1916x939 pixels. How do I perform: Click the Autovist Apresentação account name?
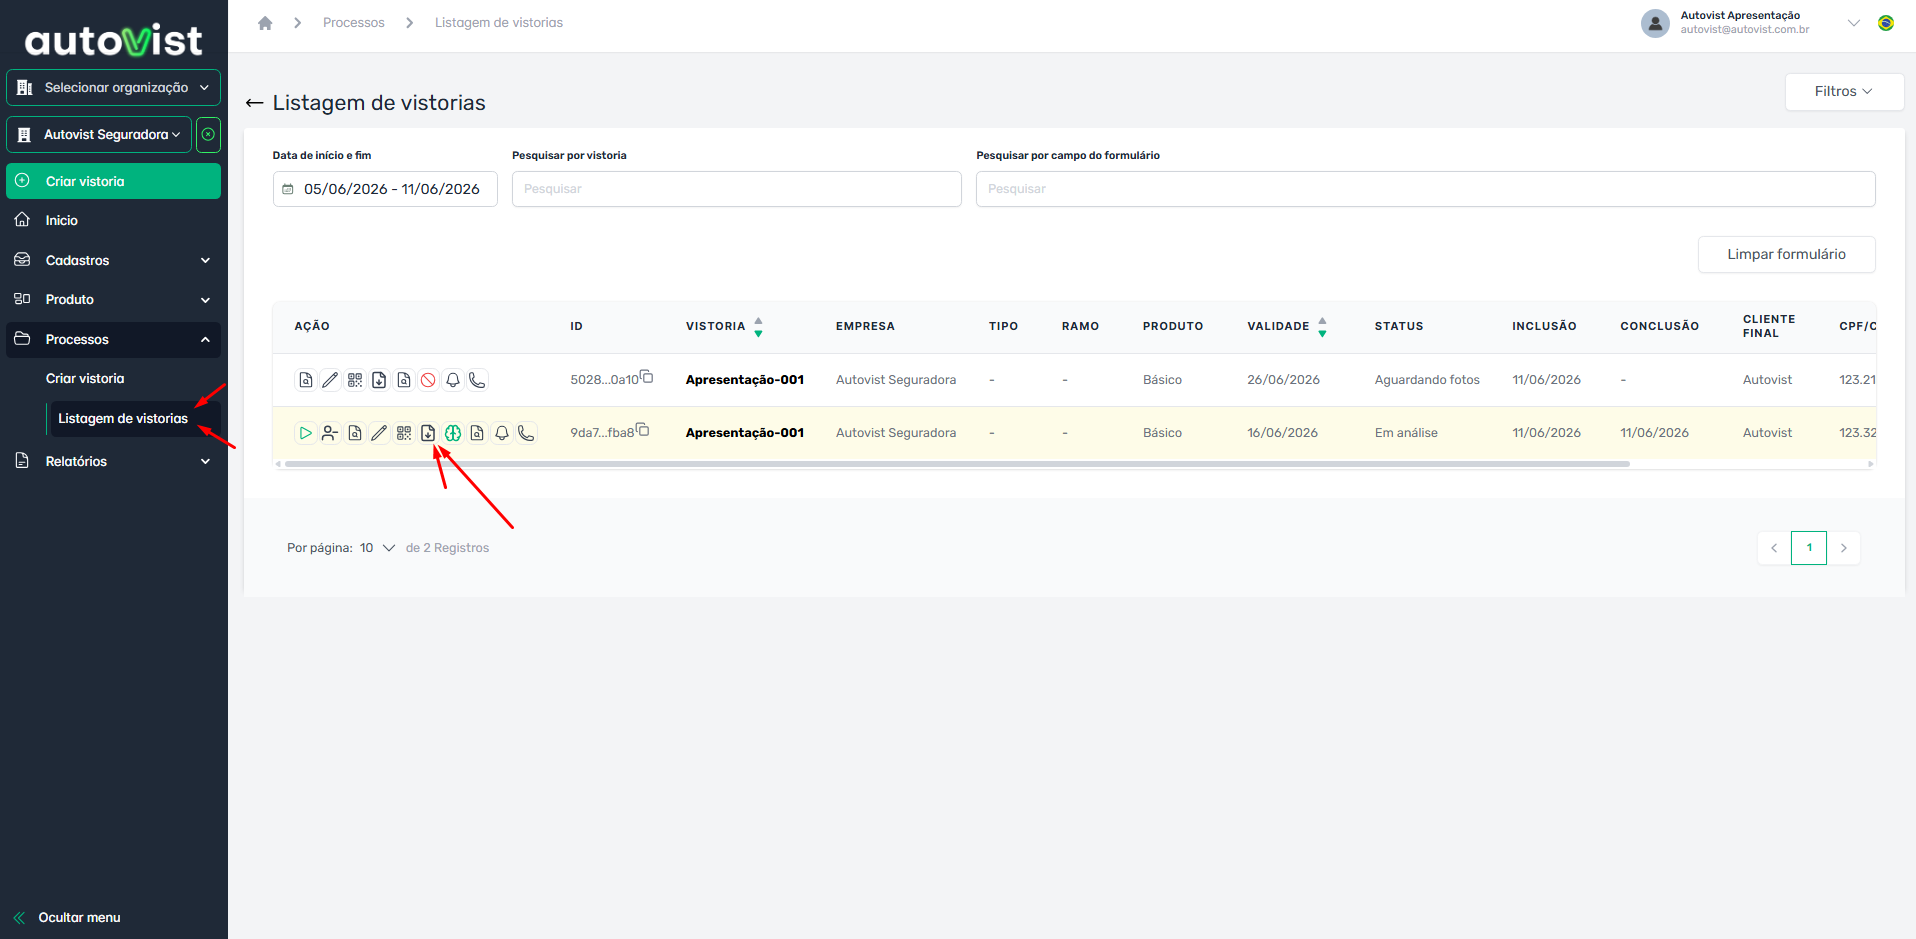pos(1740,15)
